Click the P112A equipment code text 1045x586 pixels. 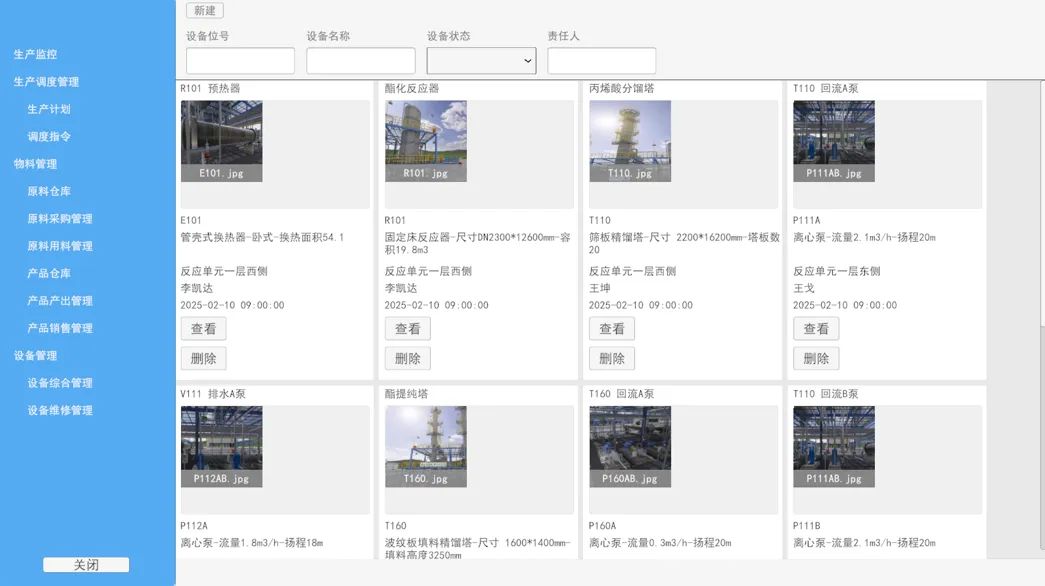(x=194, y=525)
